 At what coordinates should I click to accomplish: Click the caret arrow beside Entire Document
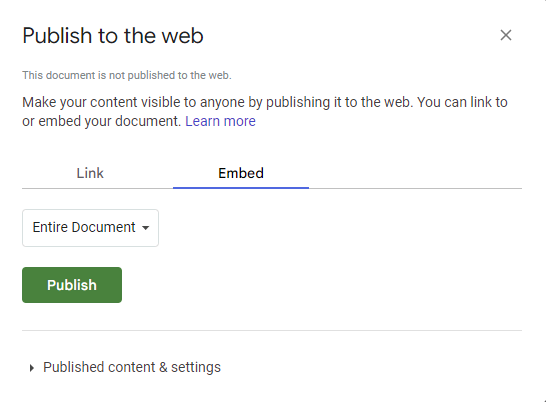146,228
